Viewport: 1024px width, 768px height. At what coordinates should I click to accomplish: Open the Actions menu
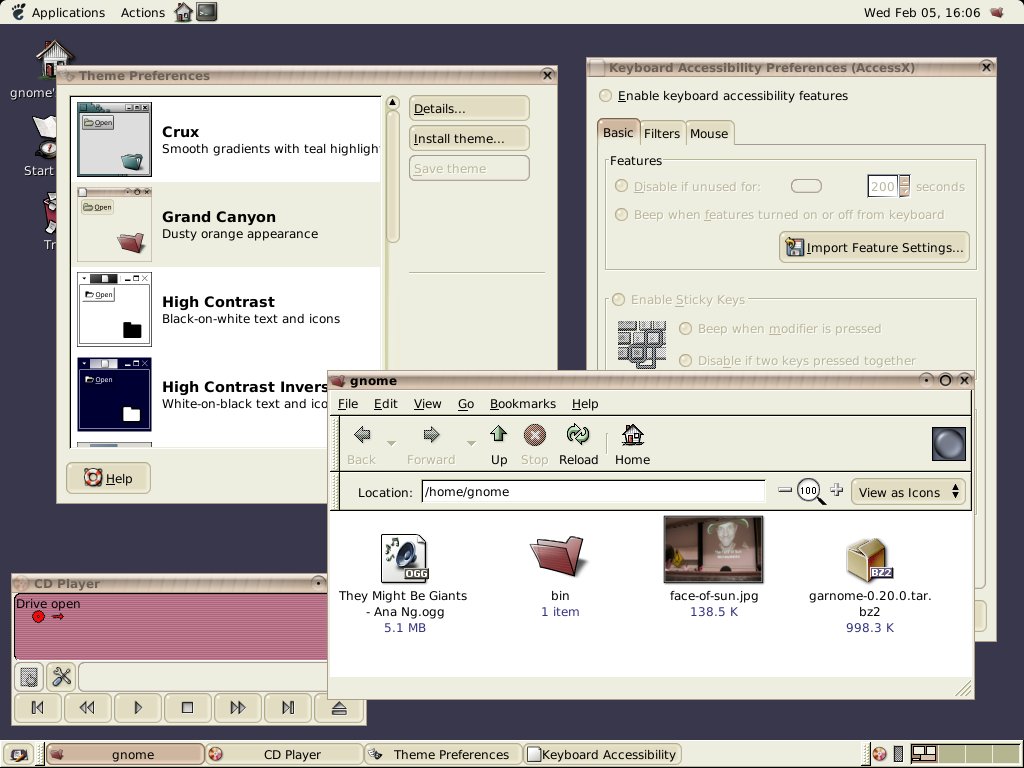pyautogui.click(x=142, y=12)
